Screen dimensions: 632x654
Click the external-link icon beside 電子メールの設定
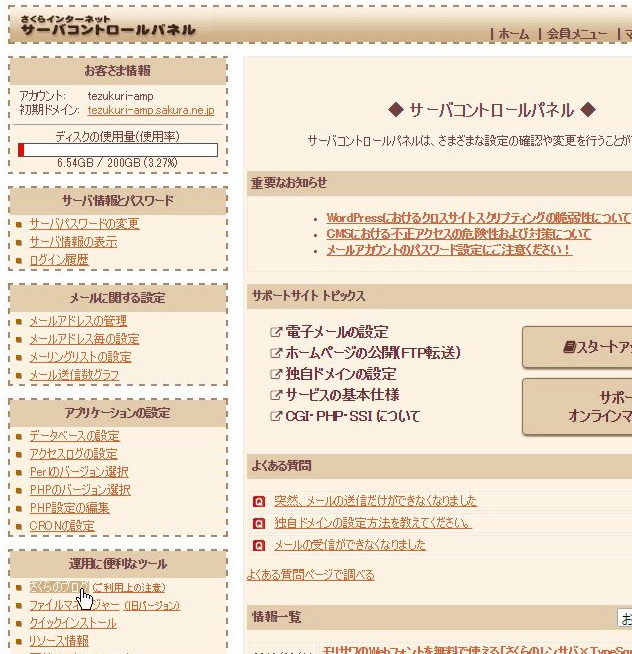(x=277, y=333)
